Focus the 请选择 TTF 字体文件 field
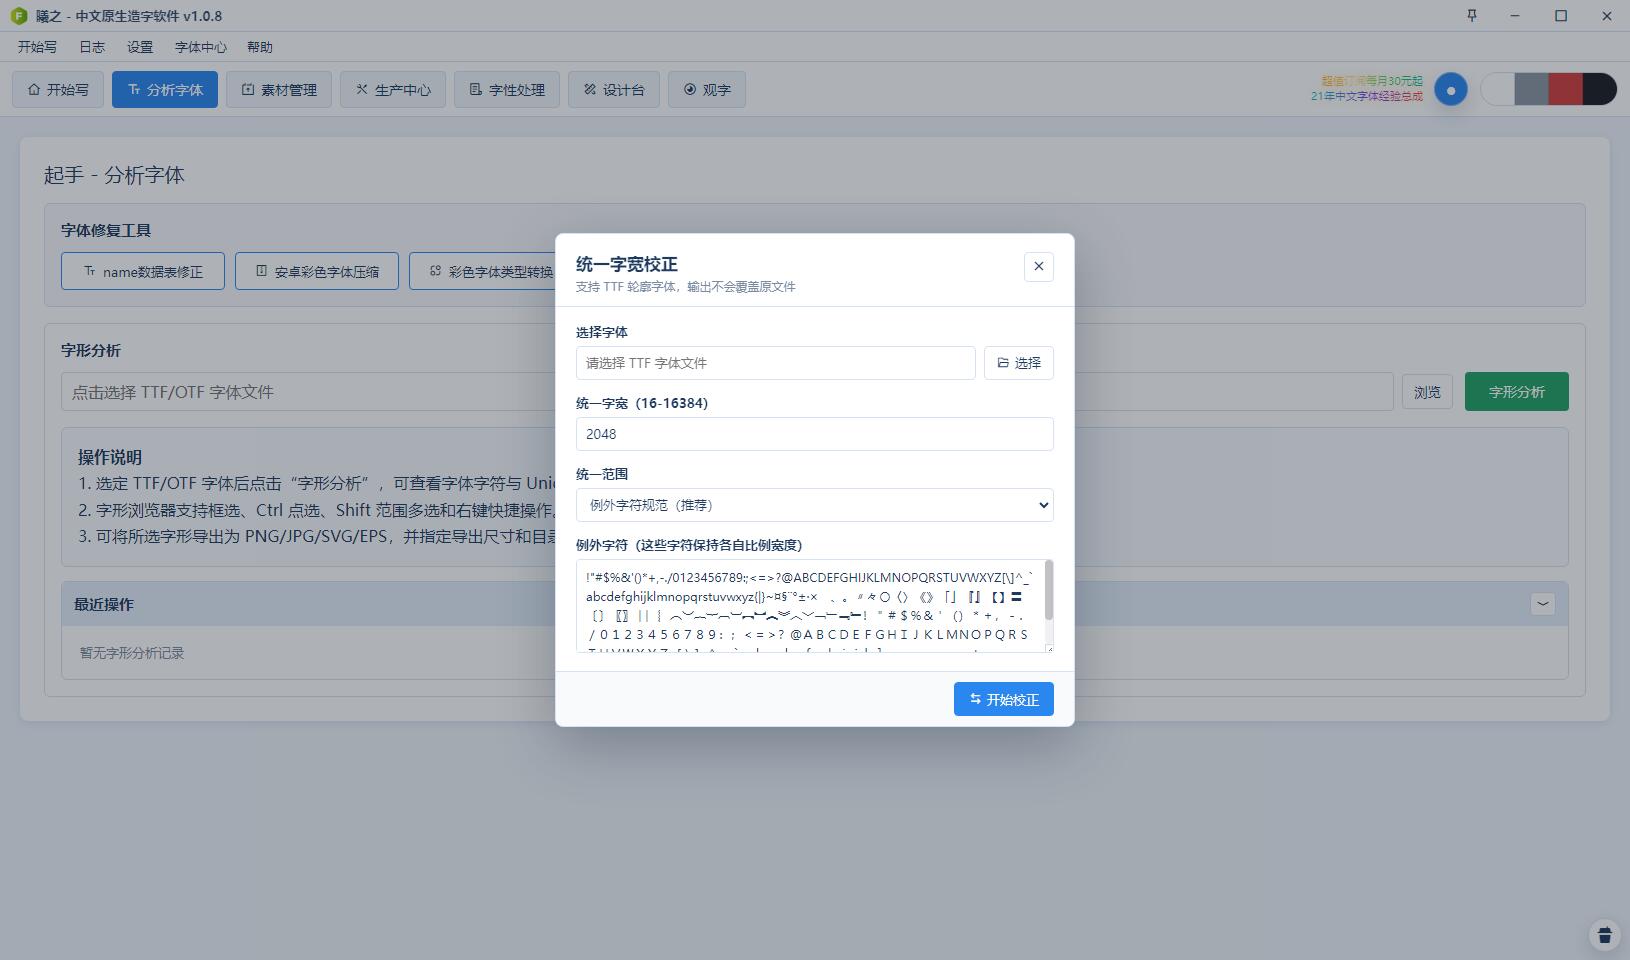 (775, 363)
